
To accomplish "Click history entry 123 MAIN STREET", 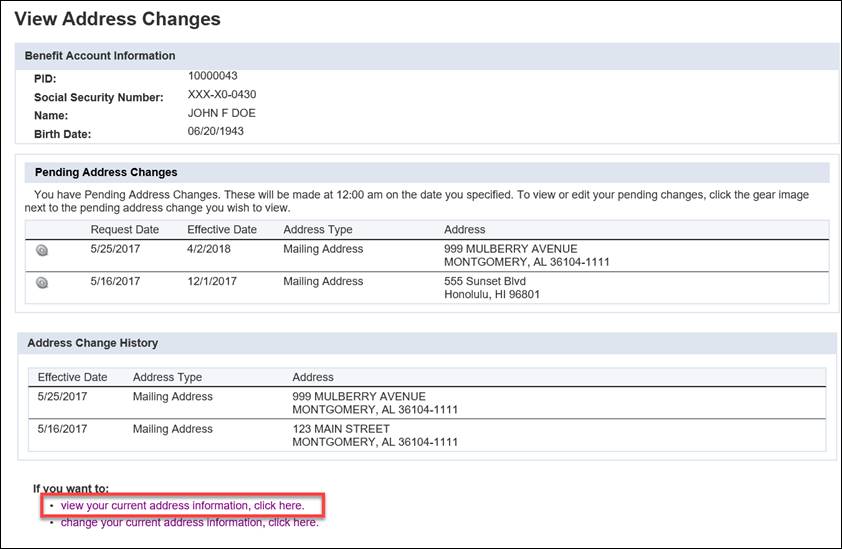I will [x=427, y=435].
